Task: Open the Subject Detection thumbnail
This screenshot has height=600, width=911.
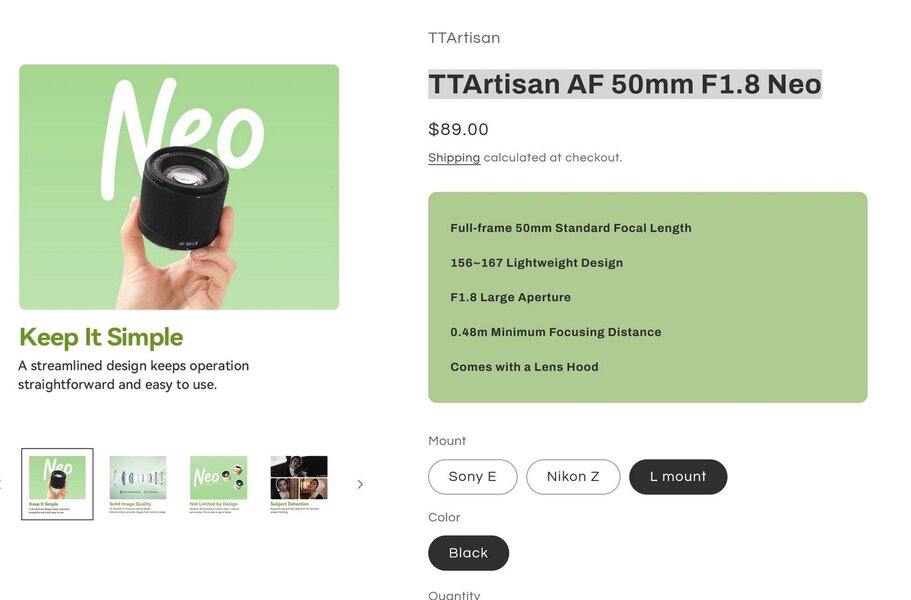Action: (x=299, y=484)
